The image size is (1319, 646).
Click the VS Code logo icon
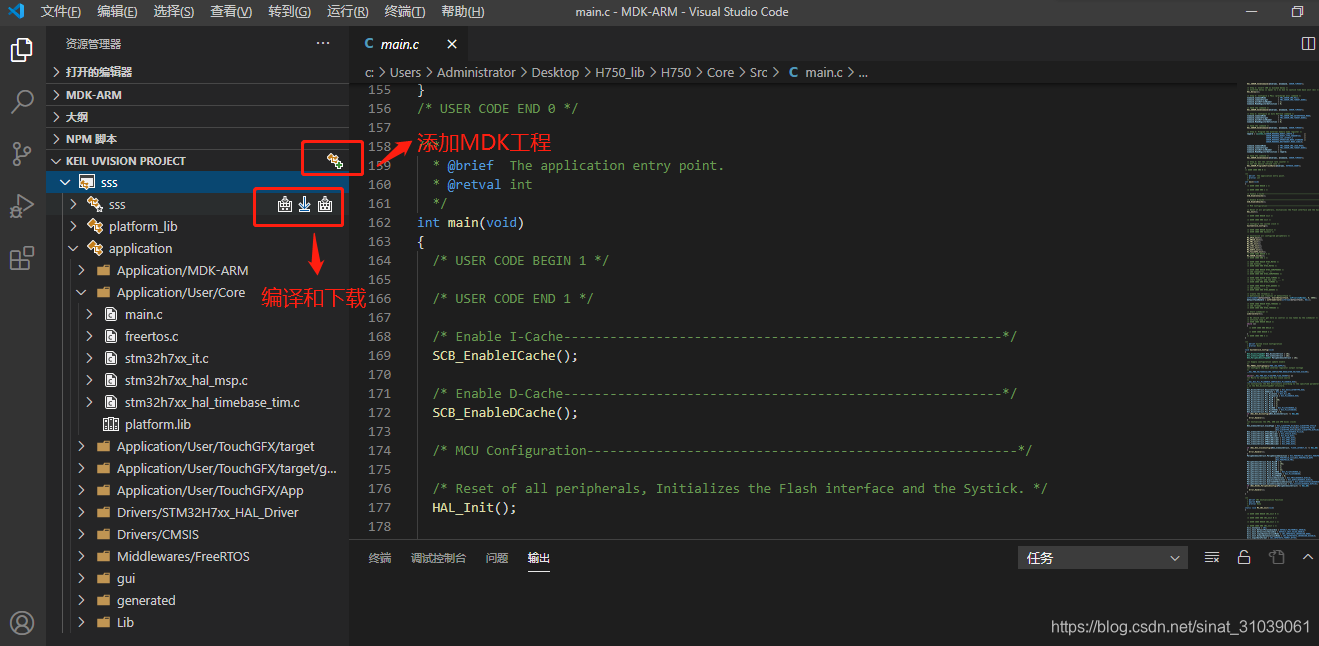[16, 11]
